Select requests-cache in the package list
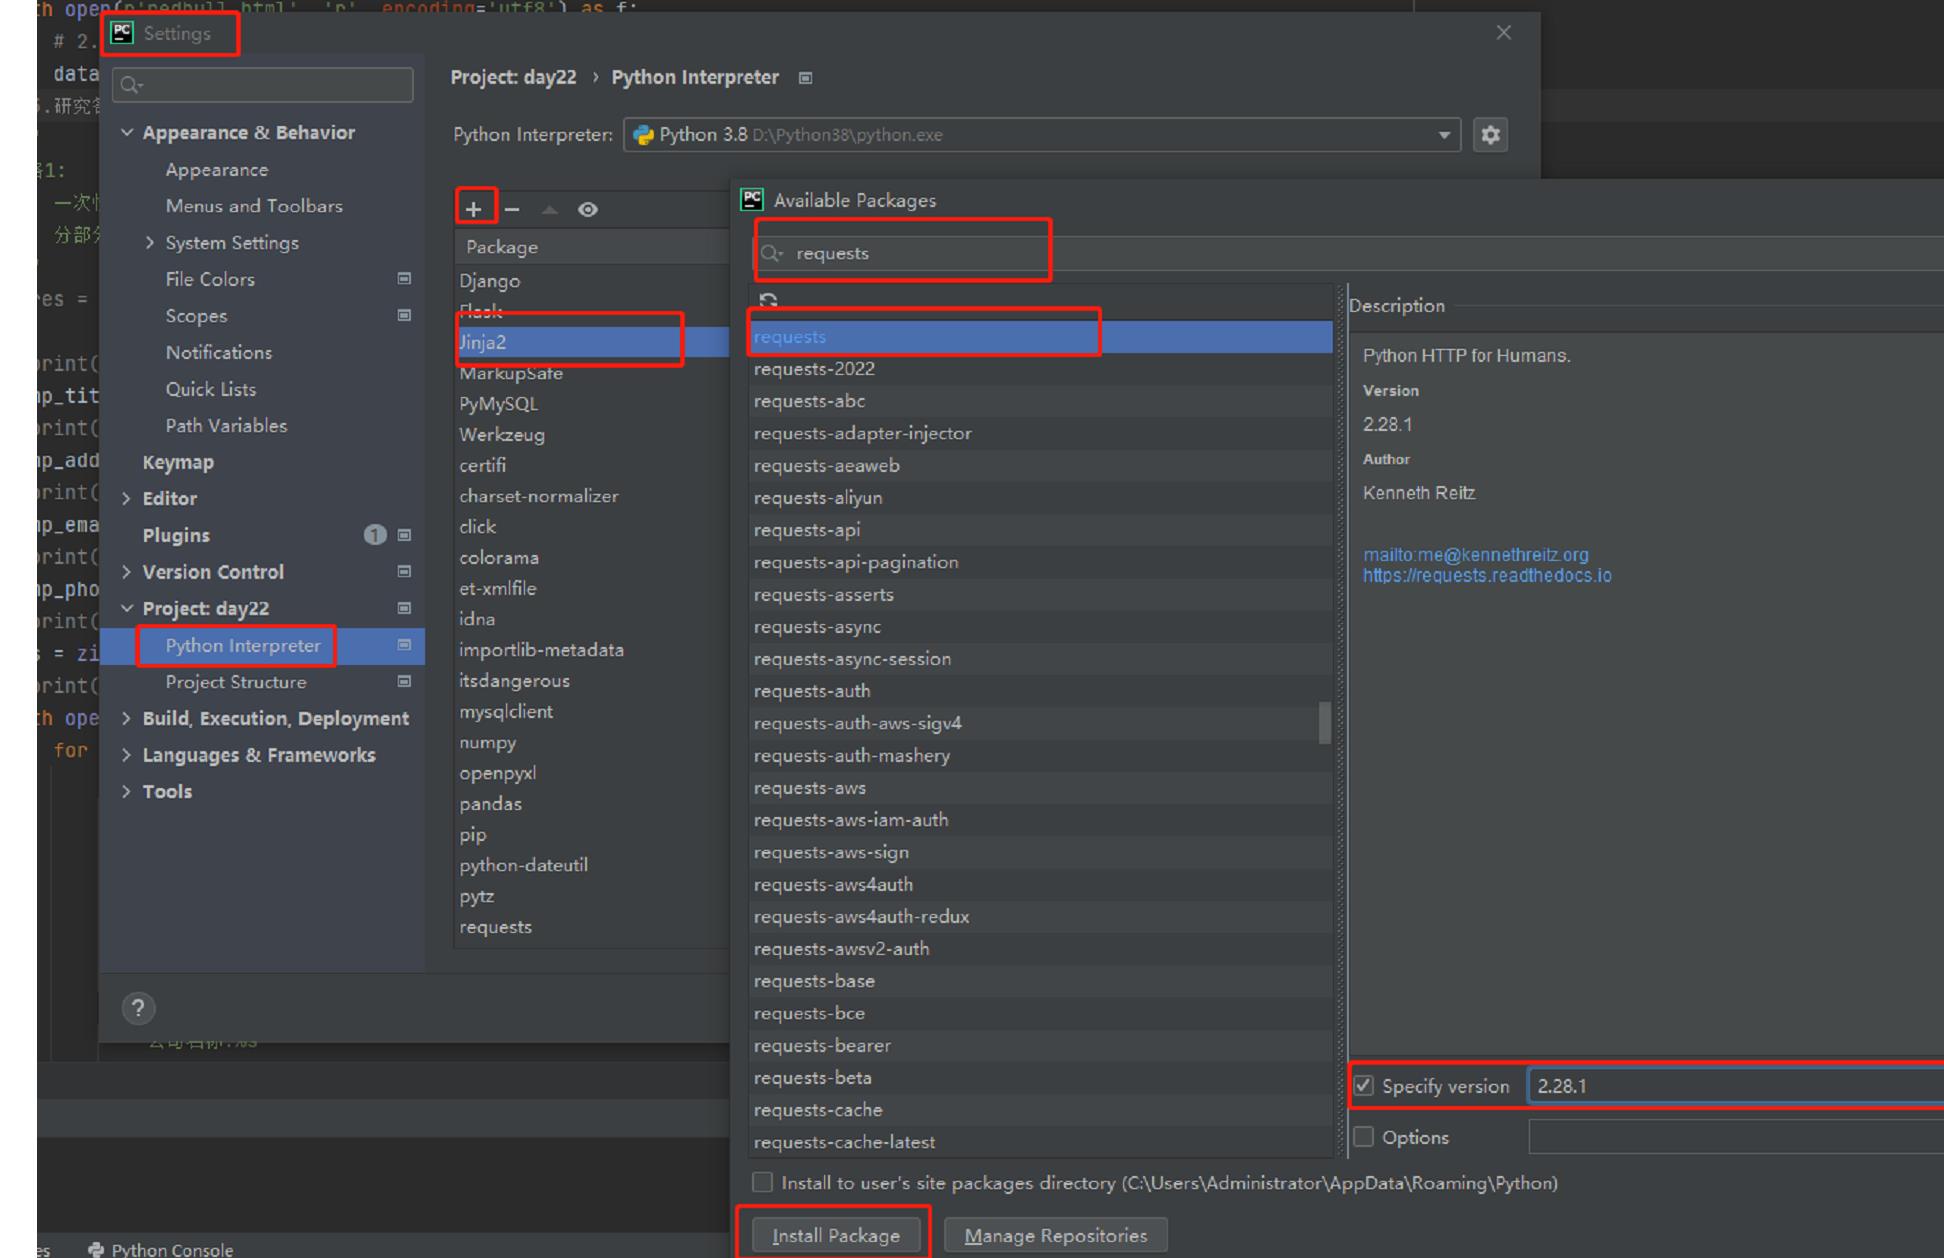 (1040, 1109)
